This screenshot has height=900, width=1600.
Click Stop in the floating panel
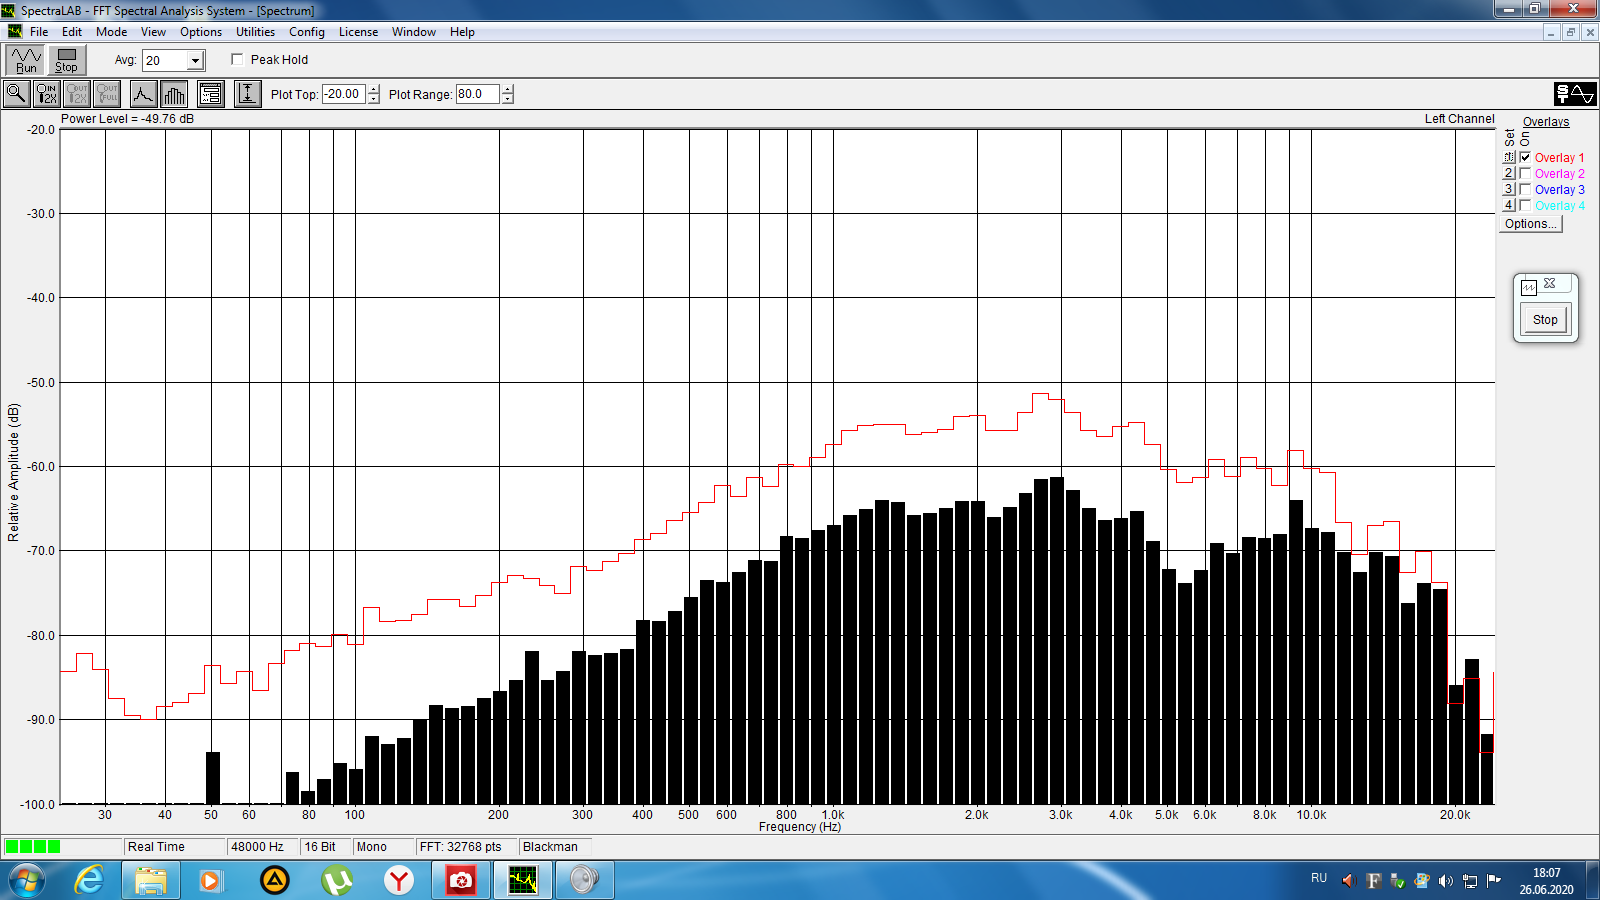coord(1545,320)
